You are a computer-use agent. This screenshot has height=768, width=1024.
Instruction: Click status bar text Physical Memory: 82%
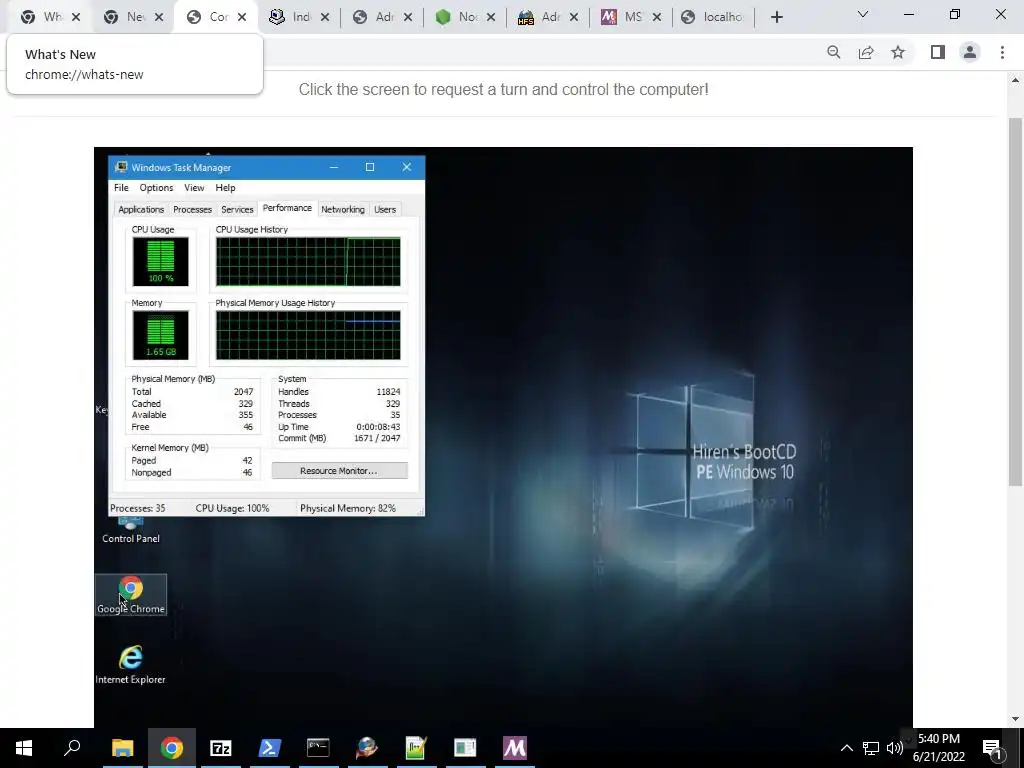pos(348,508)
